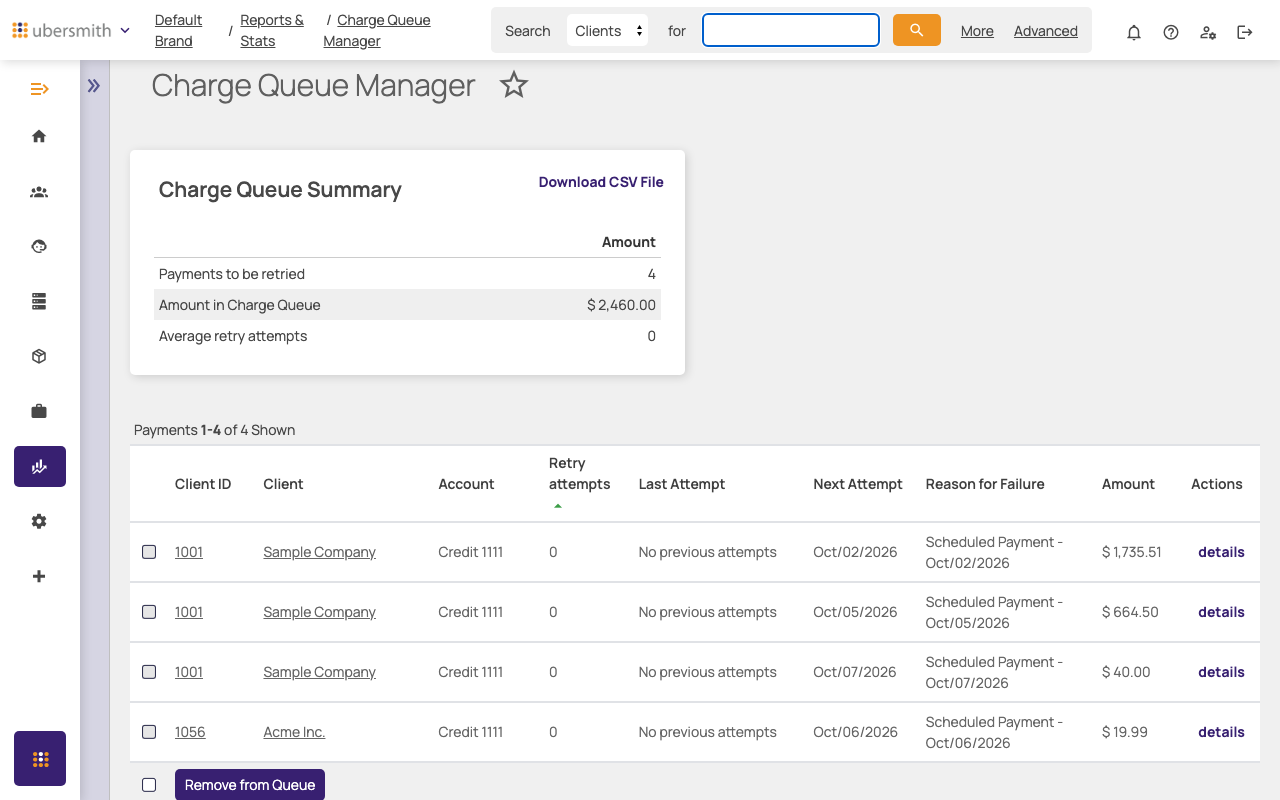Open details for the $1,735.51 payment
1280x800 pixels.
(x=1221, y=552)
